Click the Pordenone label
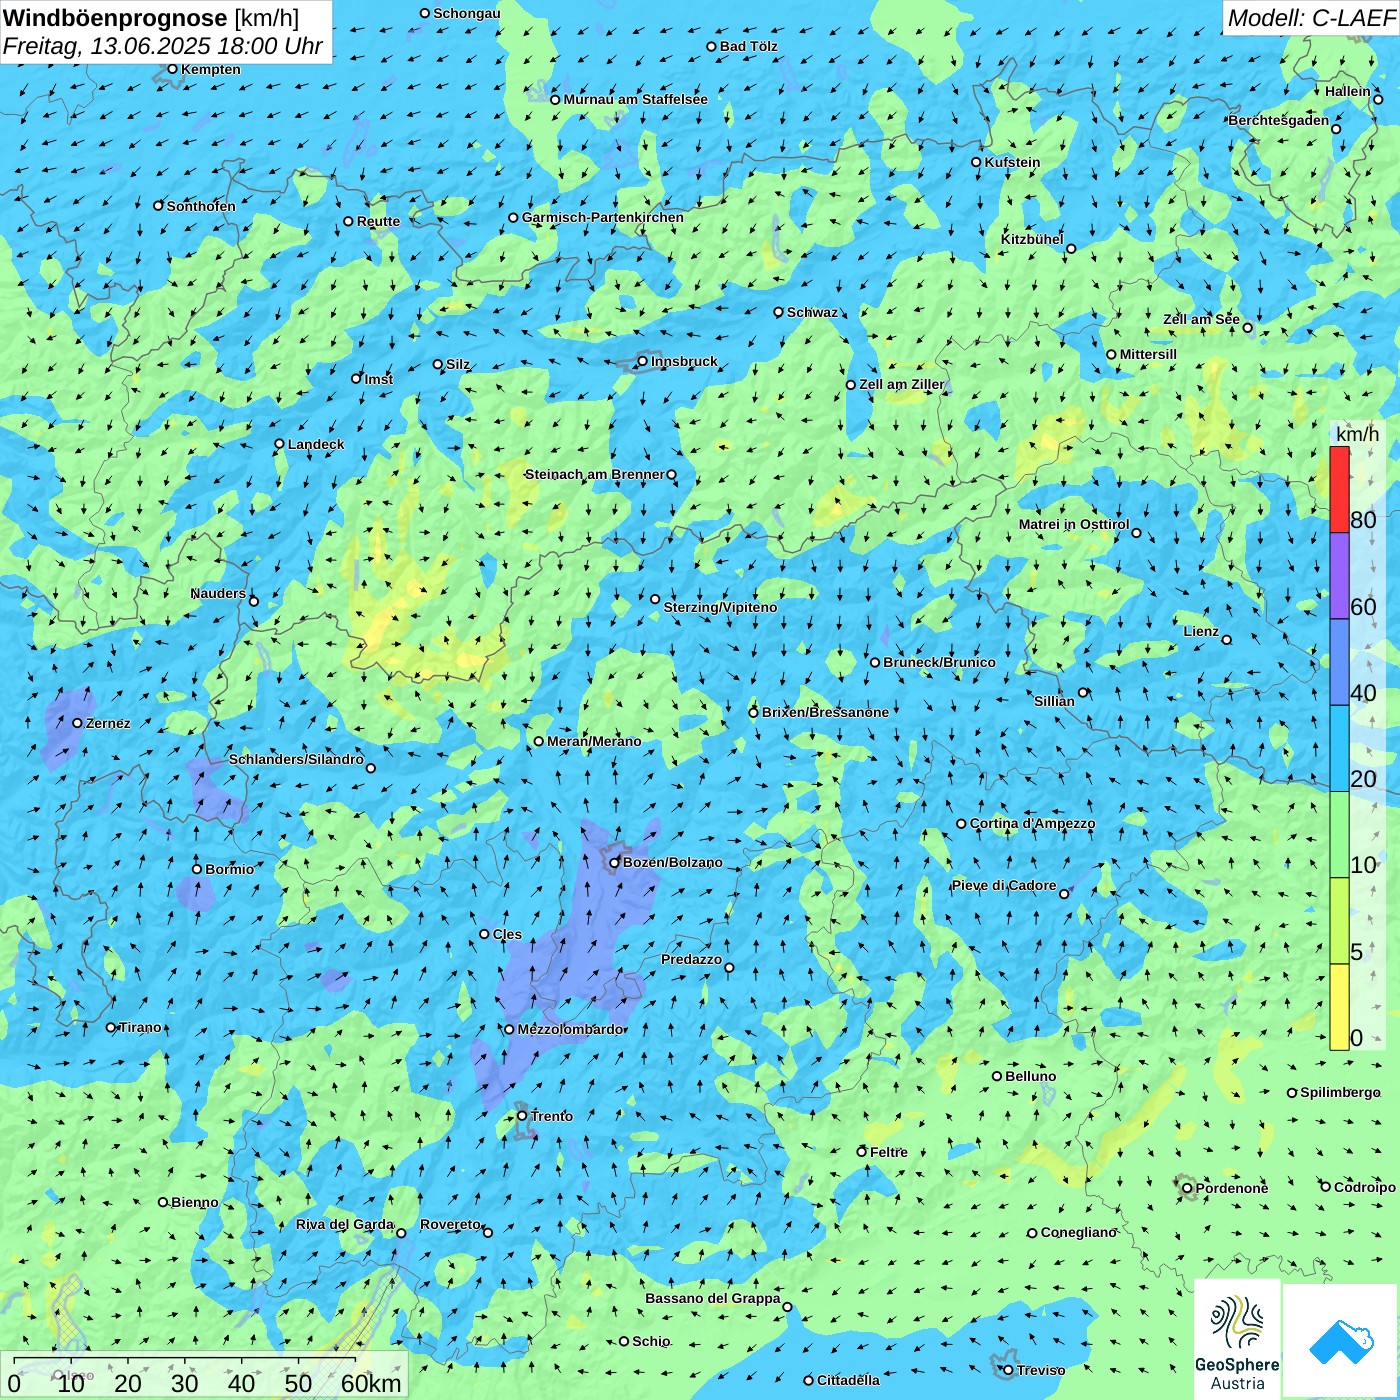 (x=1232, y=1188)
